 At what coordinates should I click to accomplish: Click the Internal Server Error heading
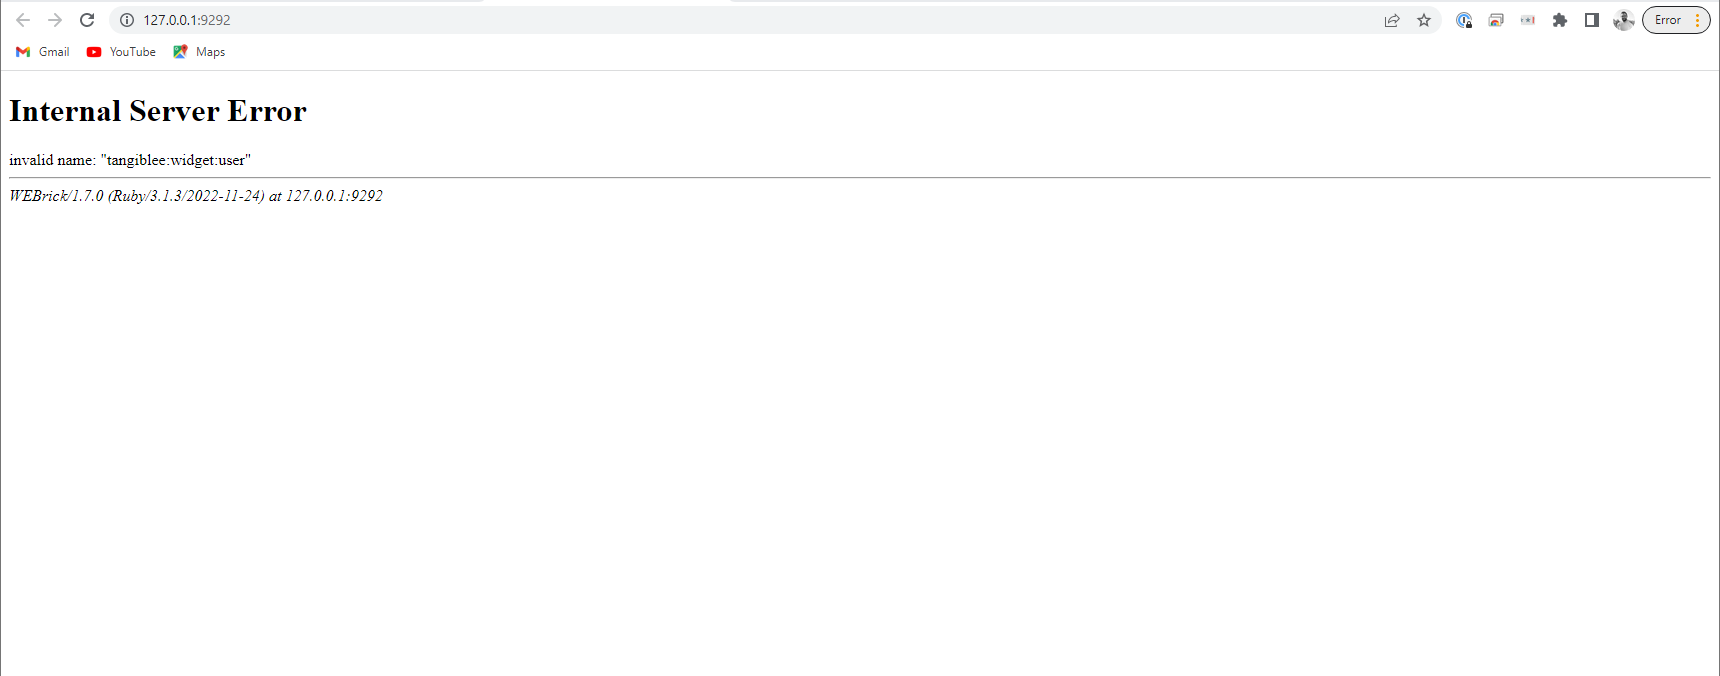pyautogui.click(x=157, y=111)
